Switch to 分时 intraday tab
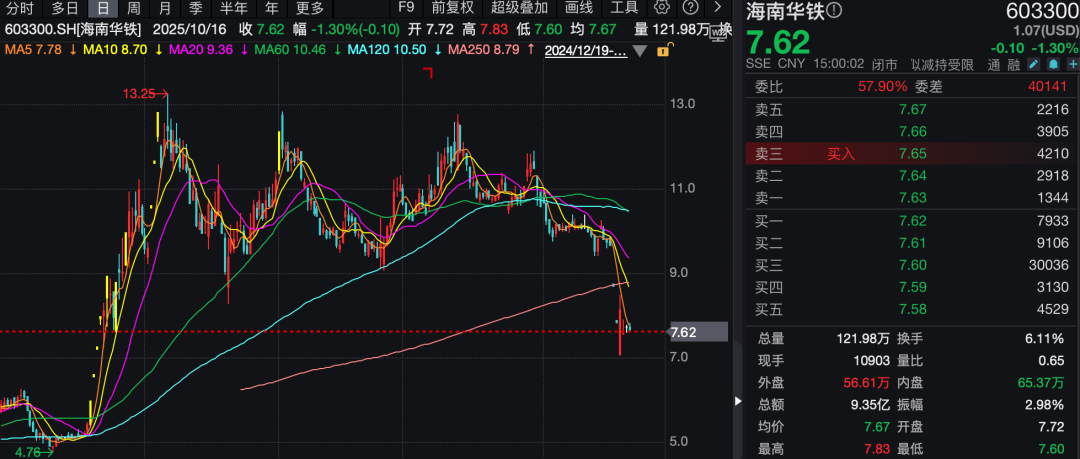The image size is (1080, 459). tap(19, 8)
